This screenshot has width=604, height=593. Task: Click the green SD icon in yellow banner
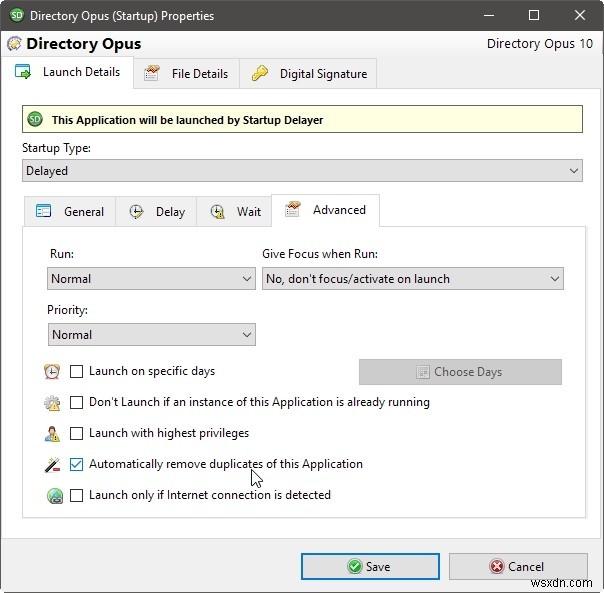[x=35, y=119]
